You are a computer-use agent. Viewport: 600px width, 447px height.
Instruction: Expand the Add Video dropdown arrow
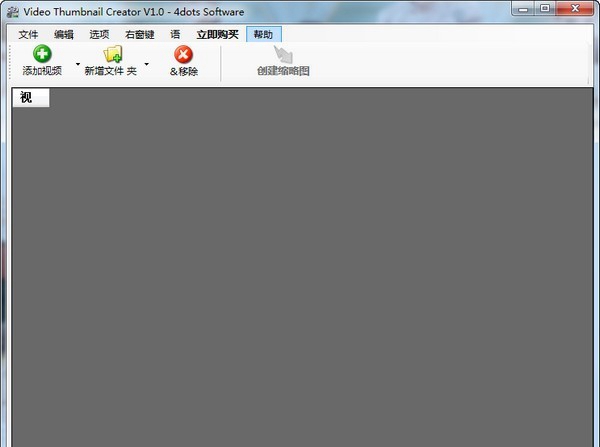pos(78,64)
